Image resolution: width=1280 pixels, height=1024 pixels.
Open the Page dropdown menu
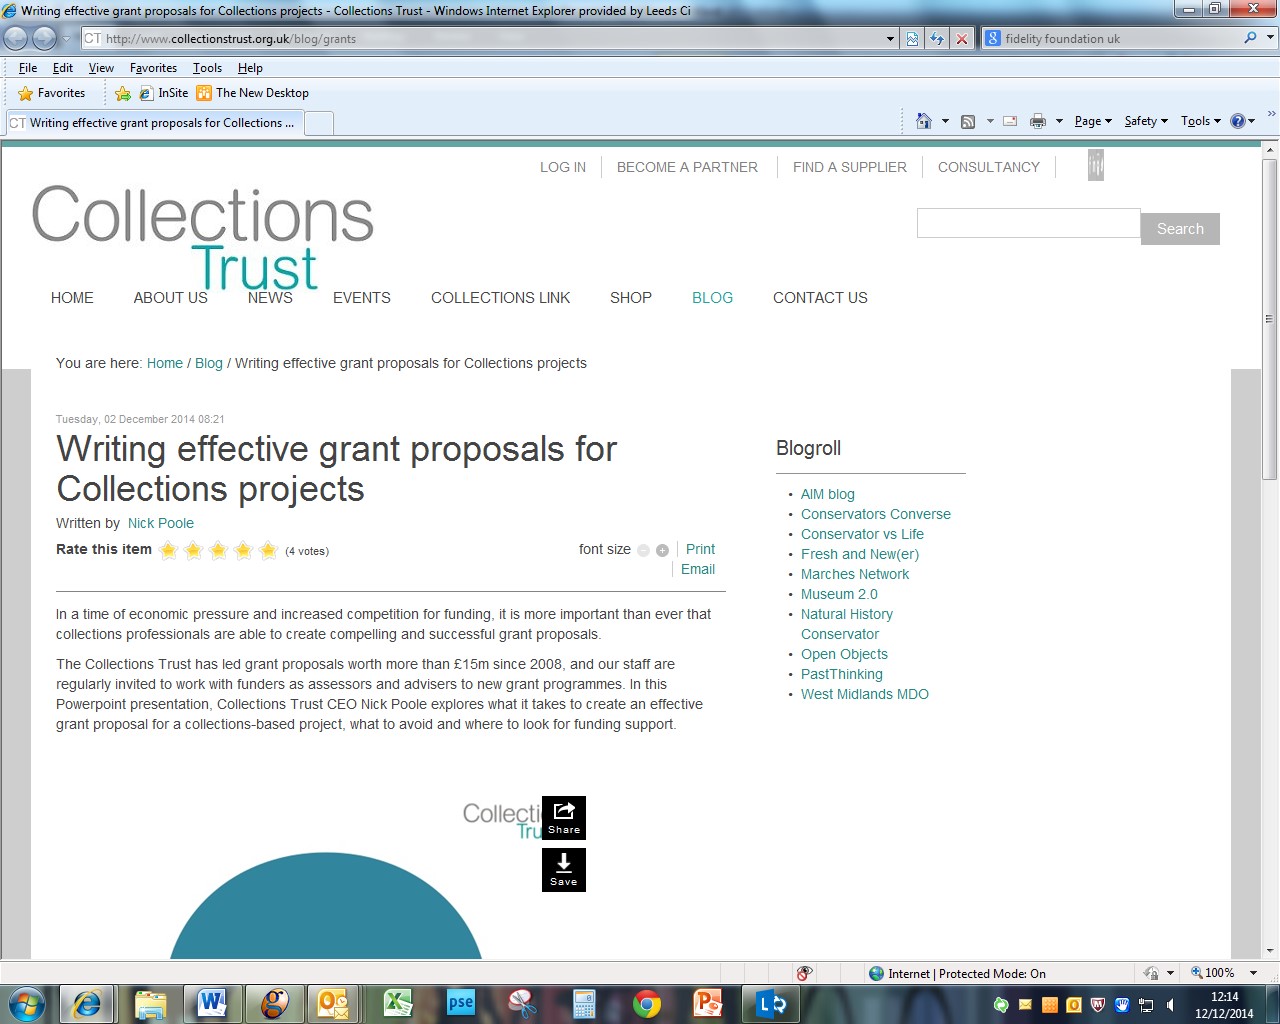click(x=1092, y=121)
